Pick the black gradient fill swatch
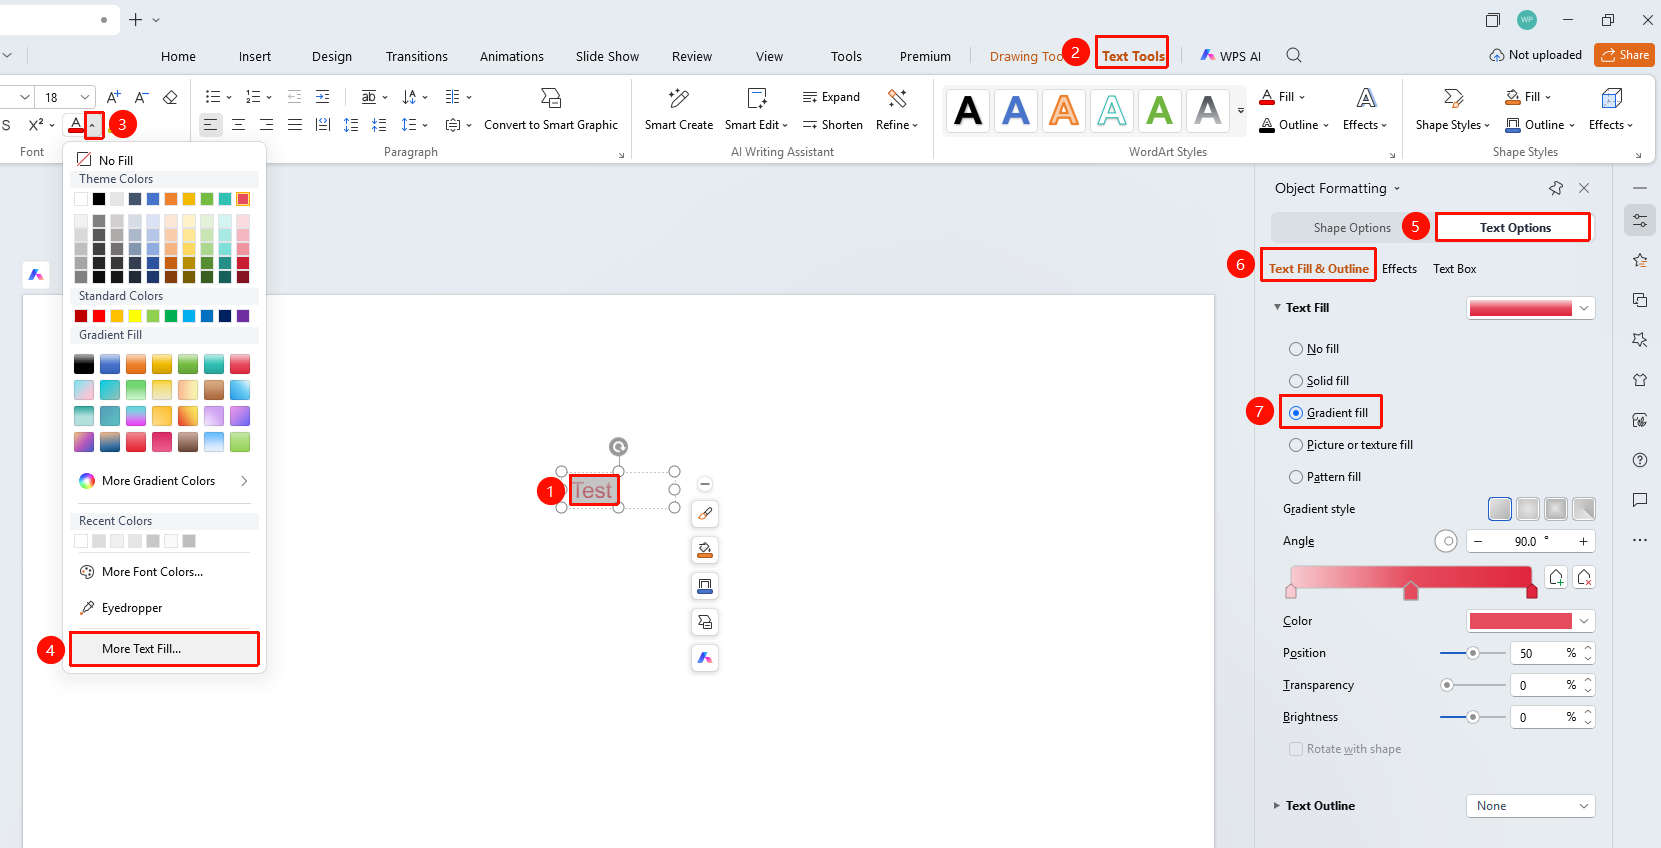Viewport: 1661px width, 848px height. tap(84, 364)
